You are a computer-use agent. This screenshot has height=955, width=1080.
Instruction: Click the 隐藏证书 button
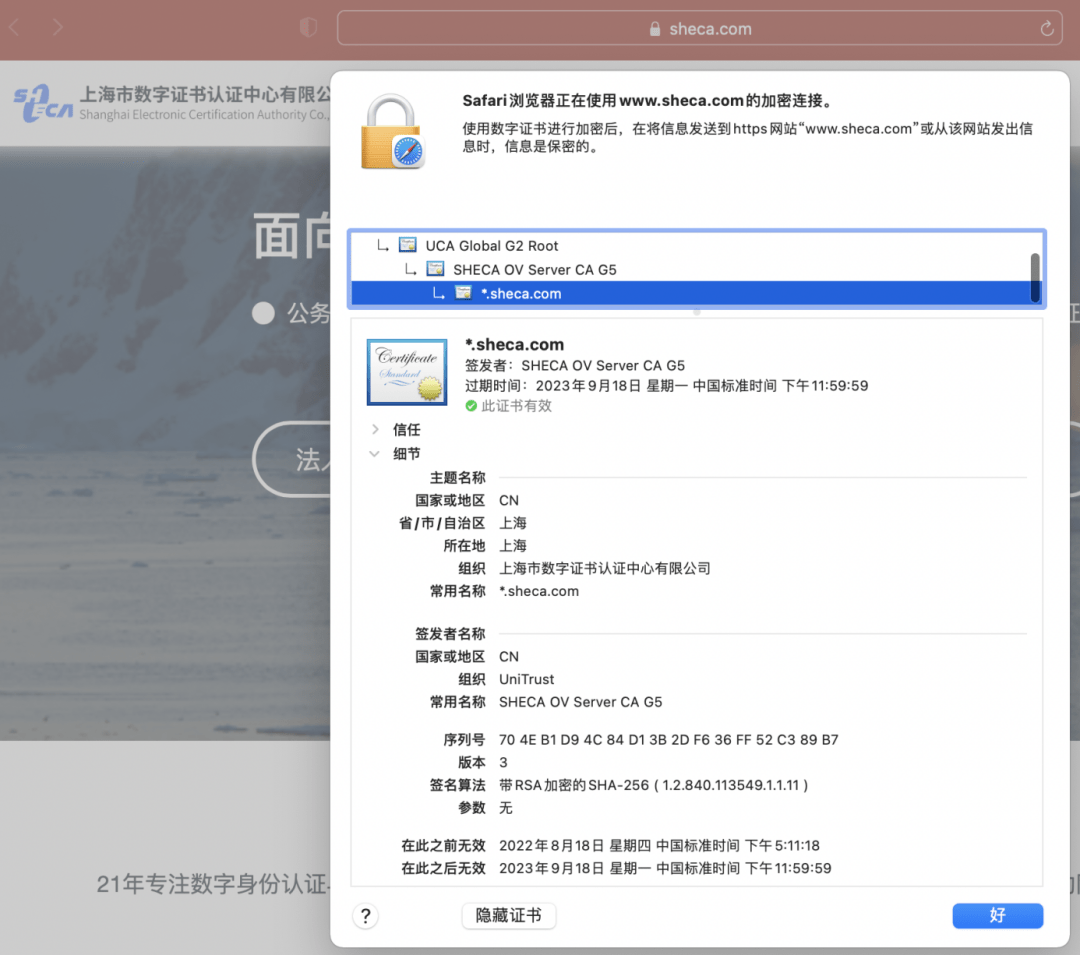coord(508,916)
